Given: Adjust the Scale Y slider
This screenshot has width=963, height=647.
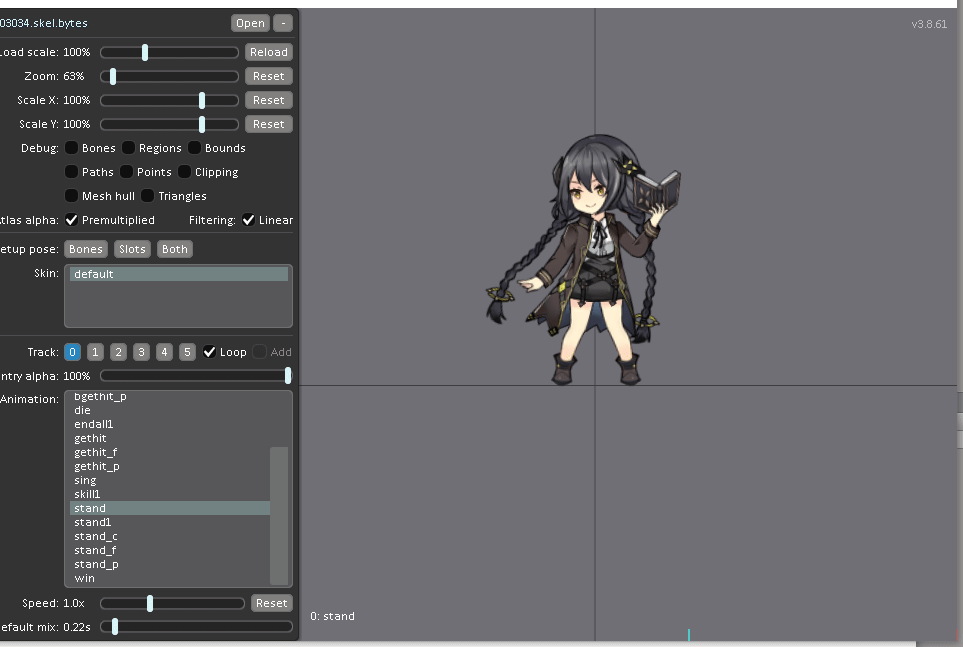Looking at the screenshot, I should pyautogui.click(x=170, y=124).
